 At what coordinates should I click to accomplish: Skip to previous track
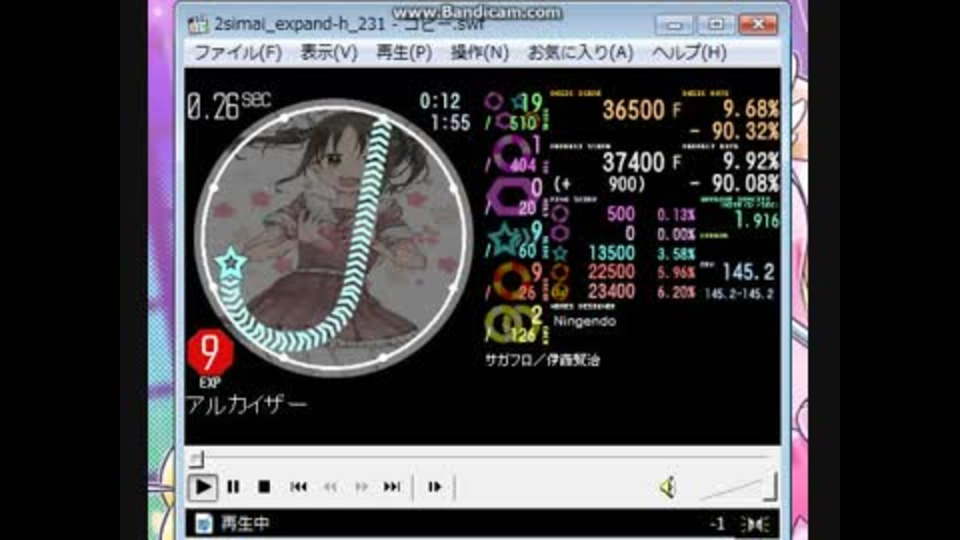click(x=299, y=487)
